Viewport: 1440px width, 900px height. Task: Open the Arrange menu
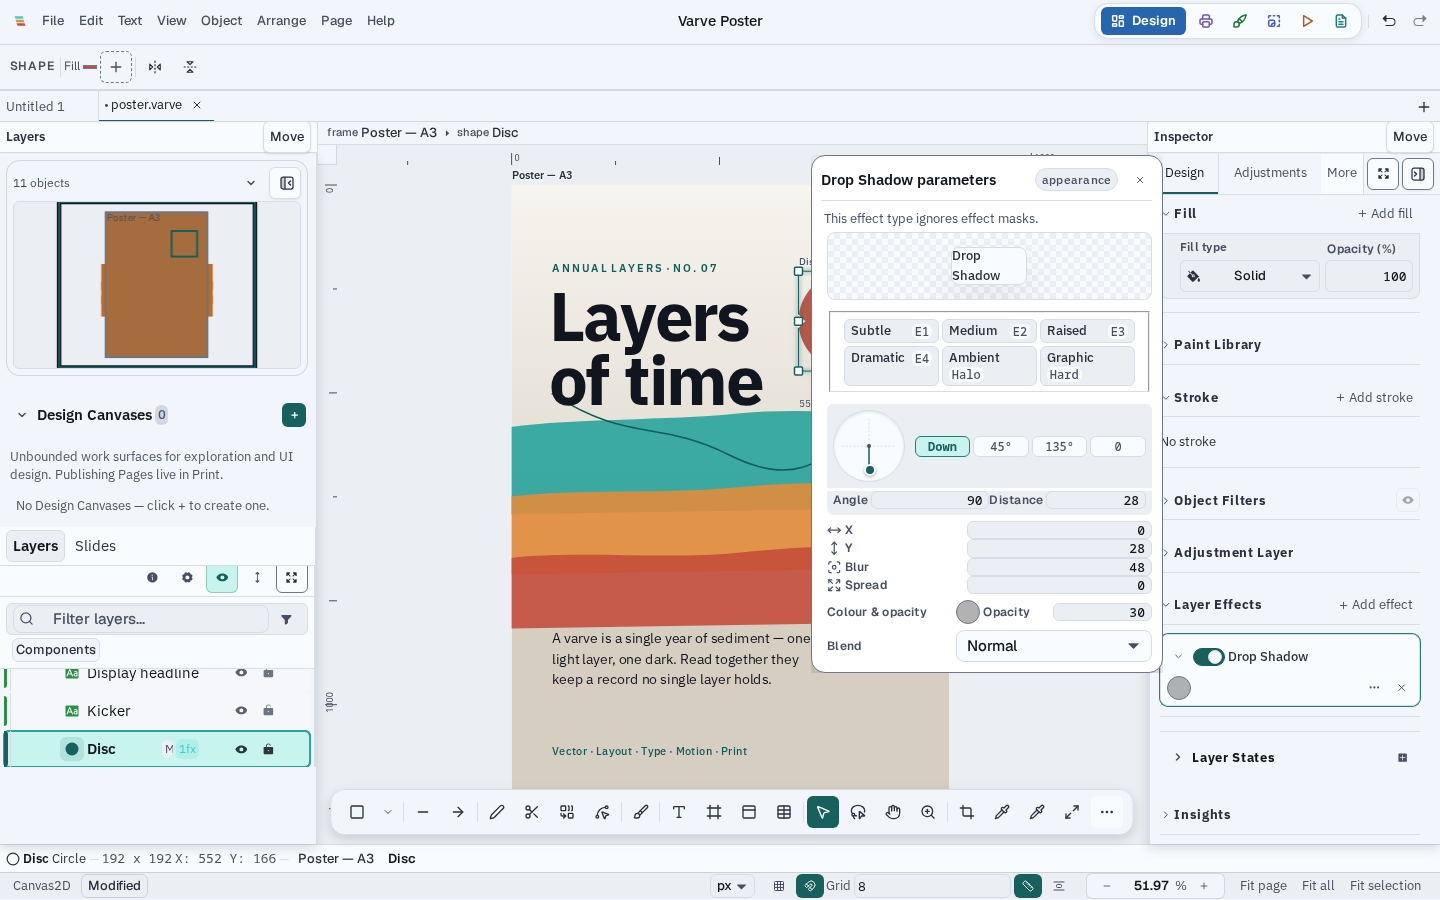(282, 21)
